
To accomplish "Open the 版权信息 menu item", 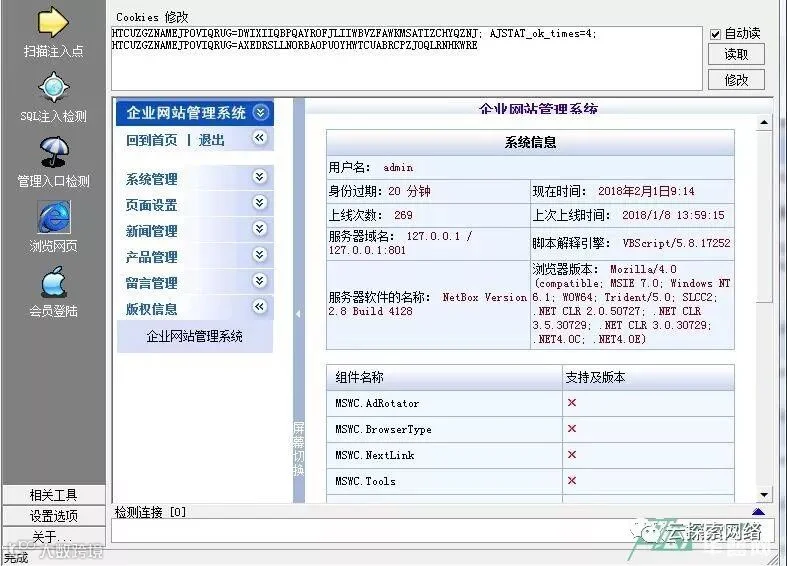I will [152, 309].
